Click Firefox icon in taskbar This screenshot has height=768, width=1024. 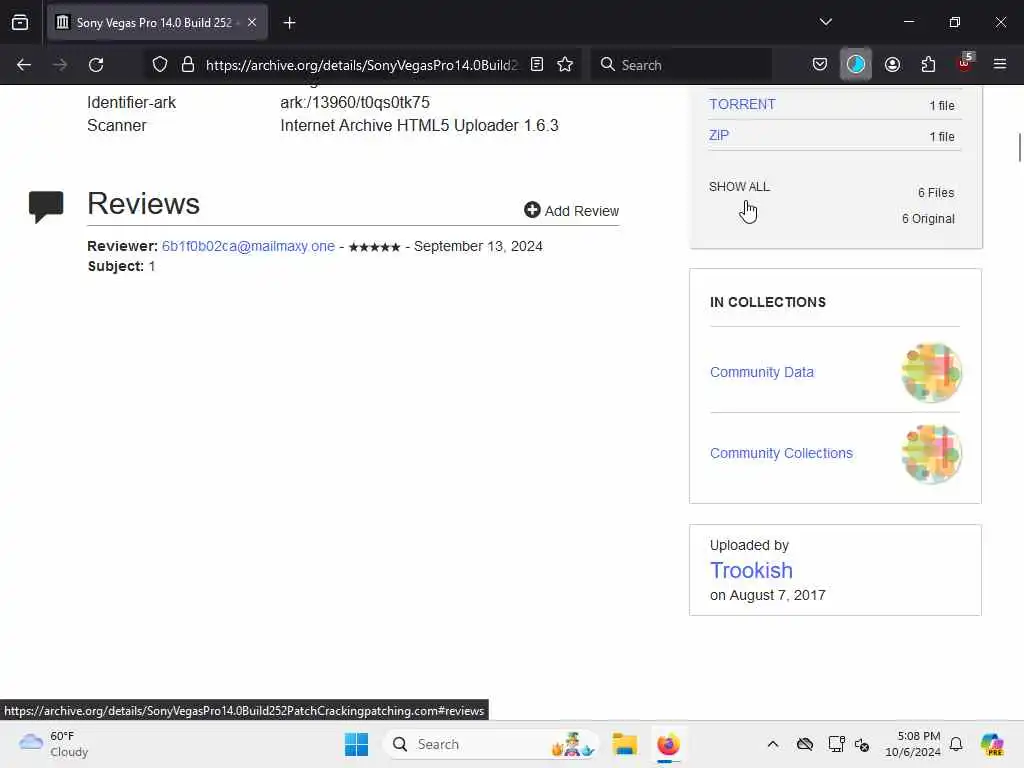(668, 744)
